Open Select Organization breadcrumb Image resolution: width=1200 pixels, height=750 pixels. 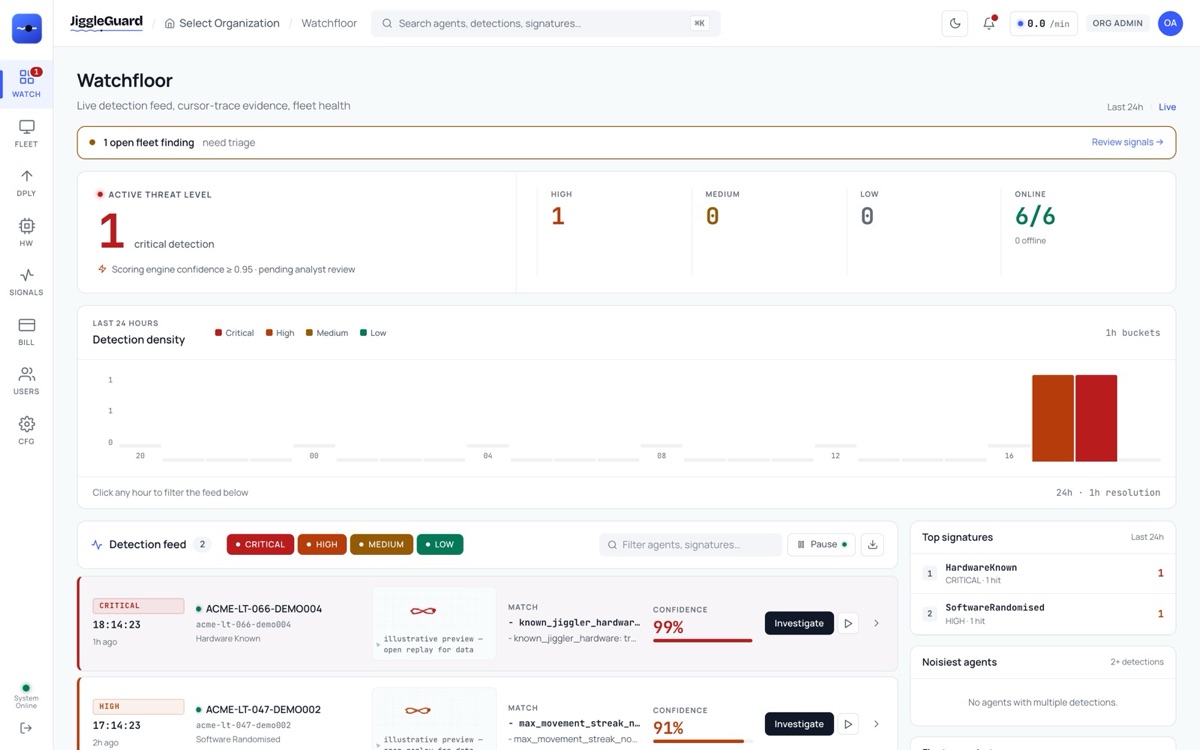[222, 23]
